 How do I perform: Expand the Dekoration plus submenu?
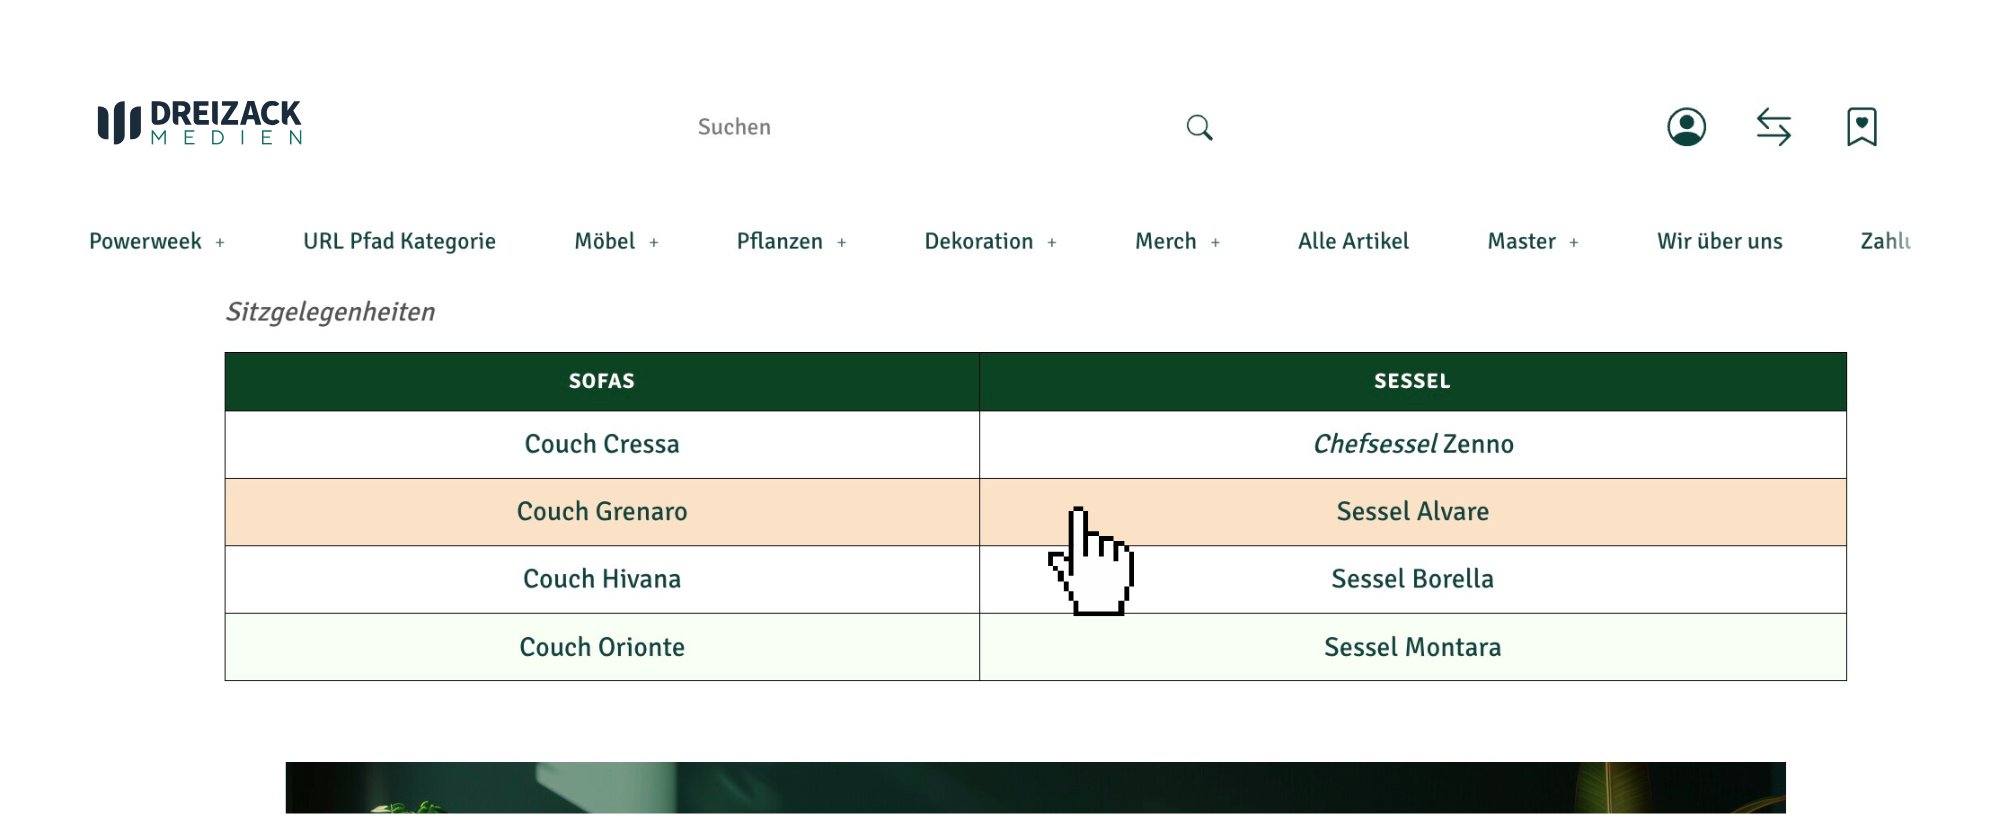1052,242
